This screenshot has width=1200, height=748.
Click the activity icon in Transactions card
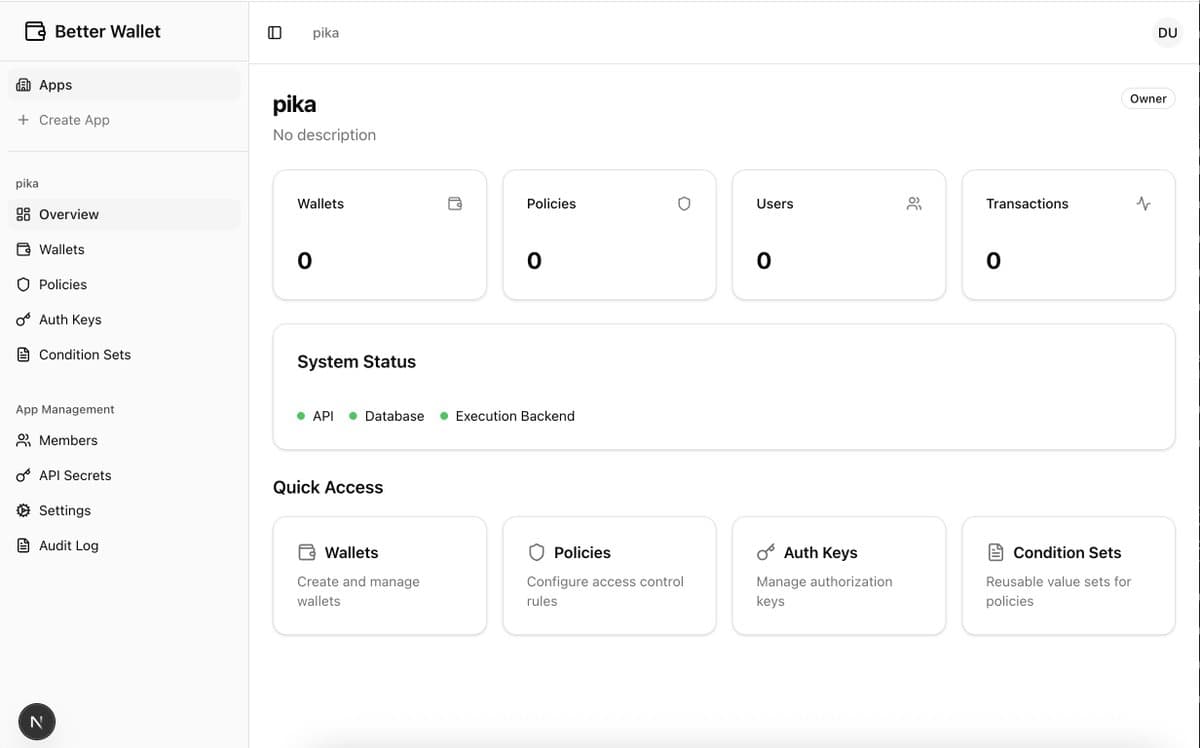(1143, 204)
